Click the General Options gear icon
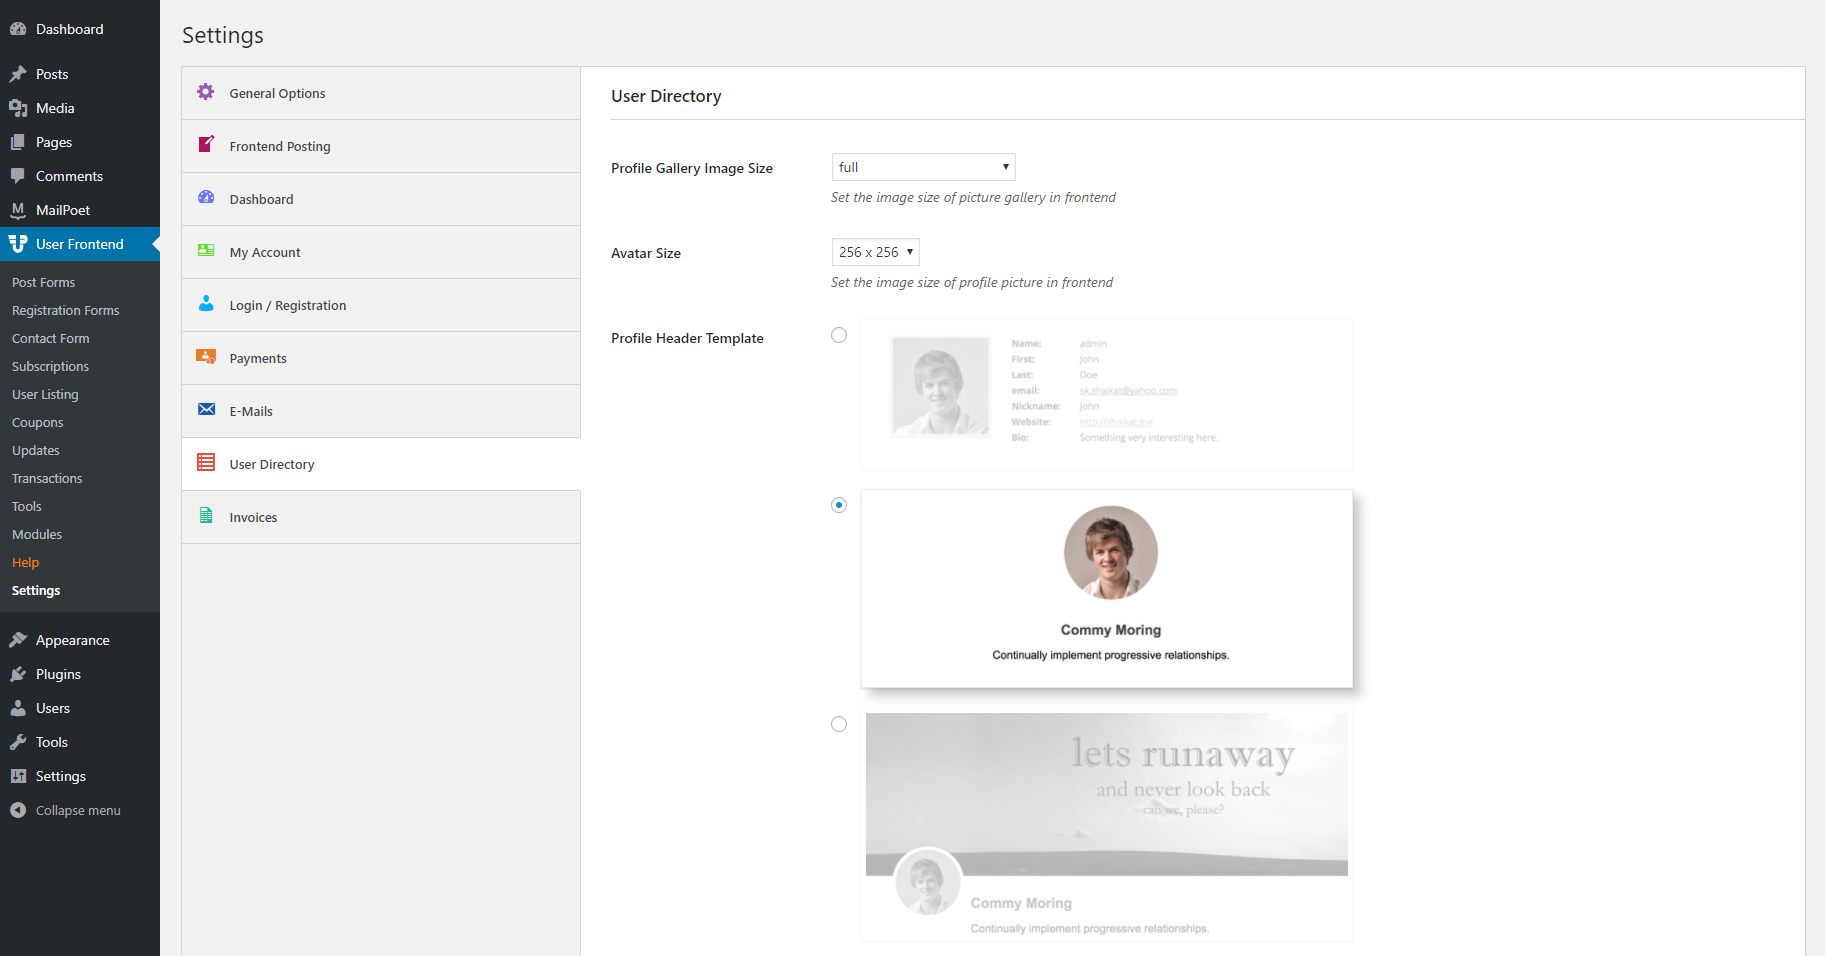Image resolution: width=1825 pixels, height=956 pixels. pos(206,92)
